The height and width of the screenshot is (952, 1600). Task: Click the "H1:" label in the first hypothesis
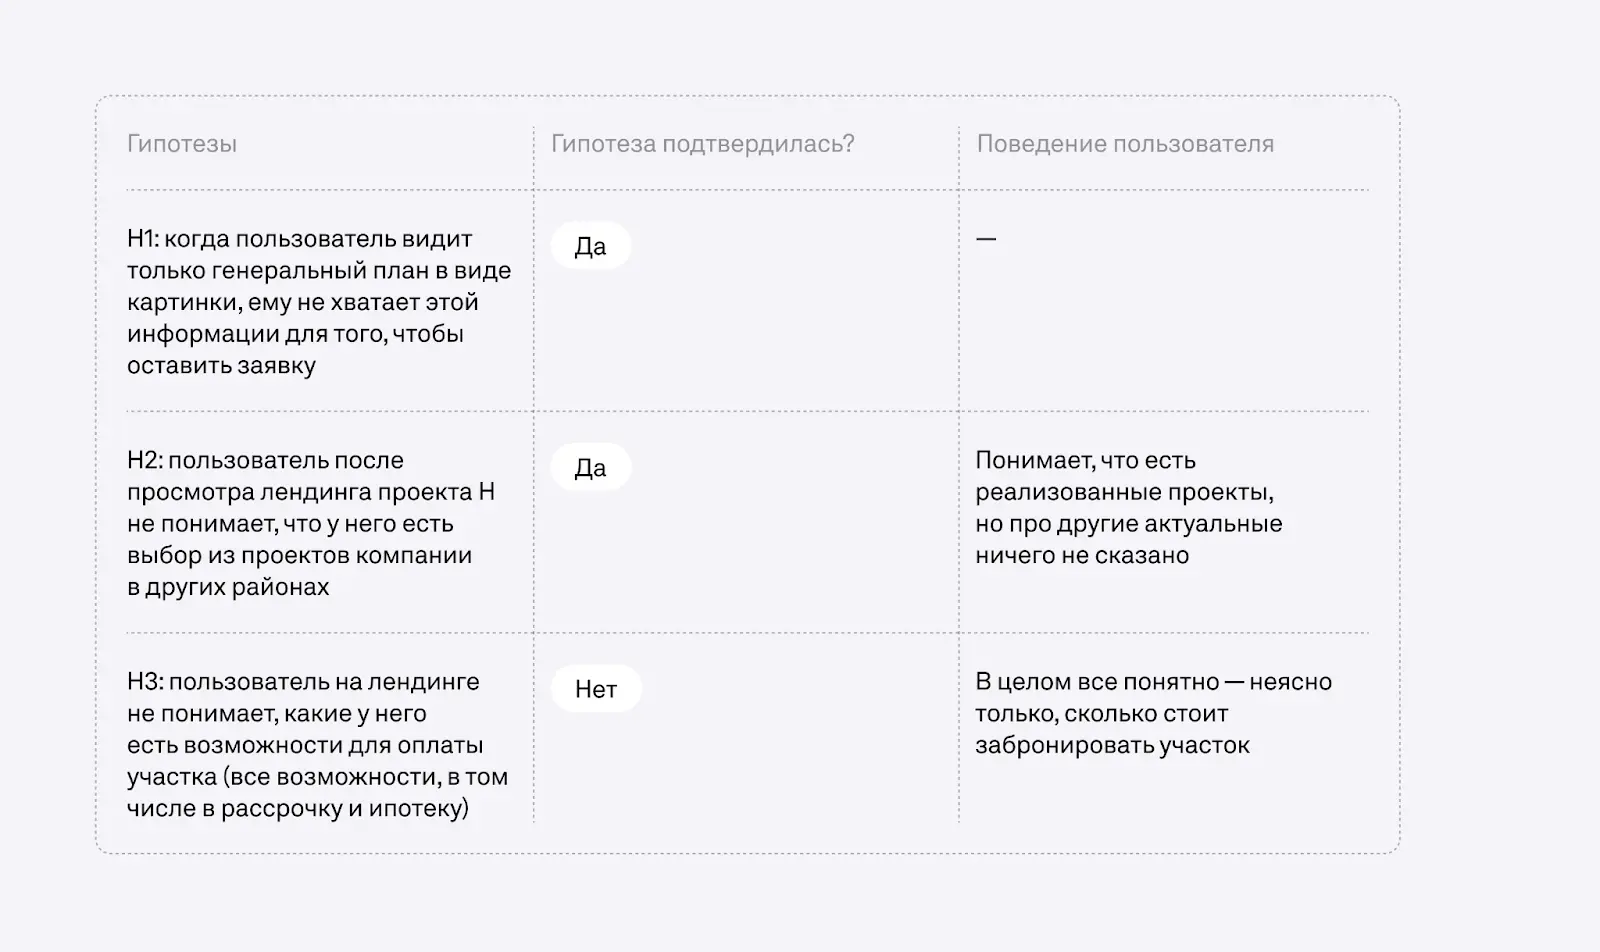pos(143,239)
